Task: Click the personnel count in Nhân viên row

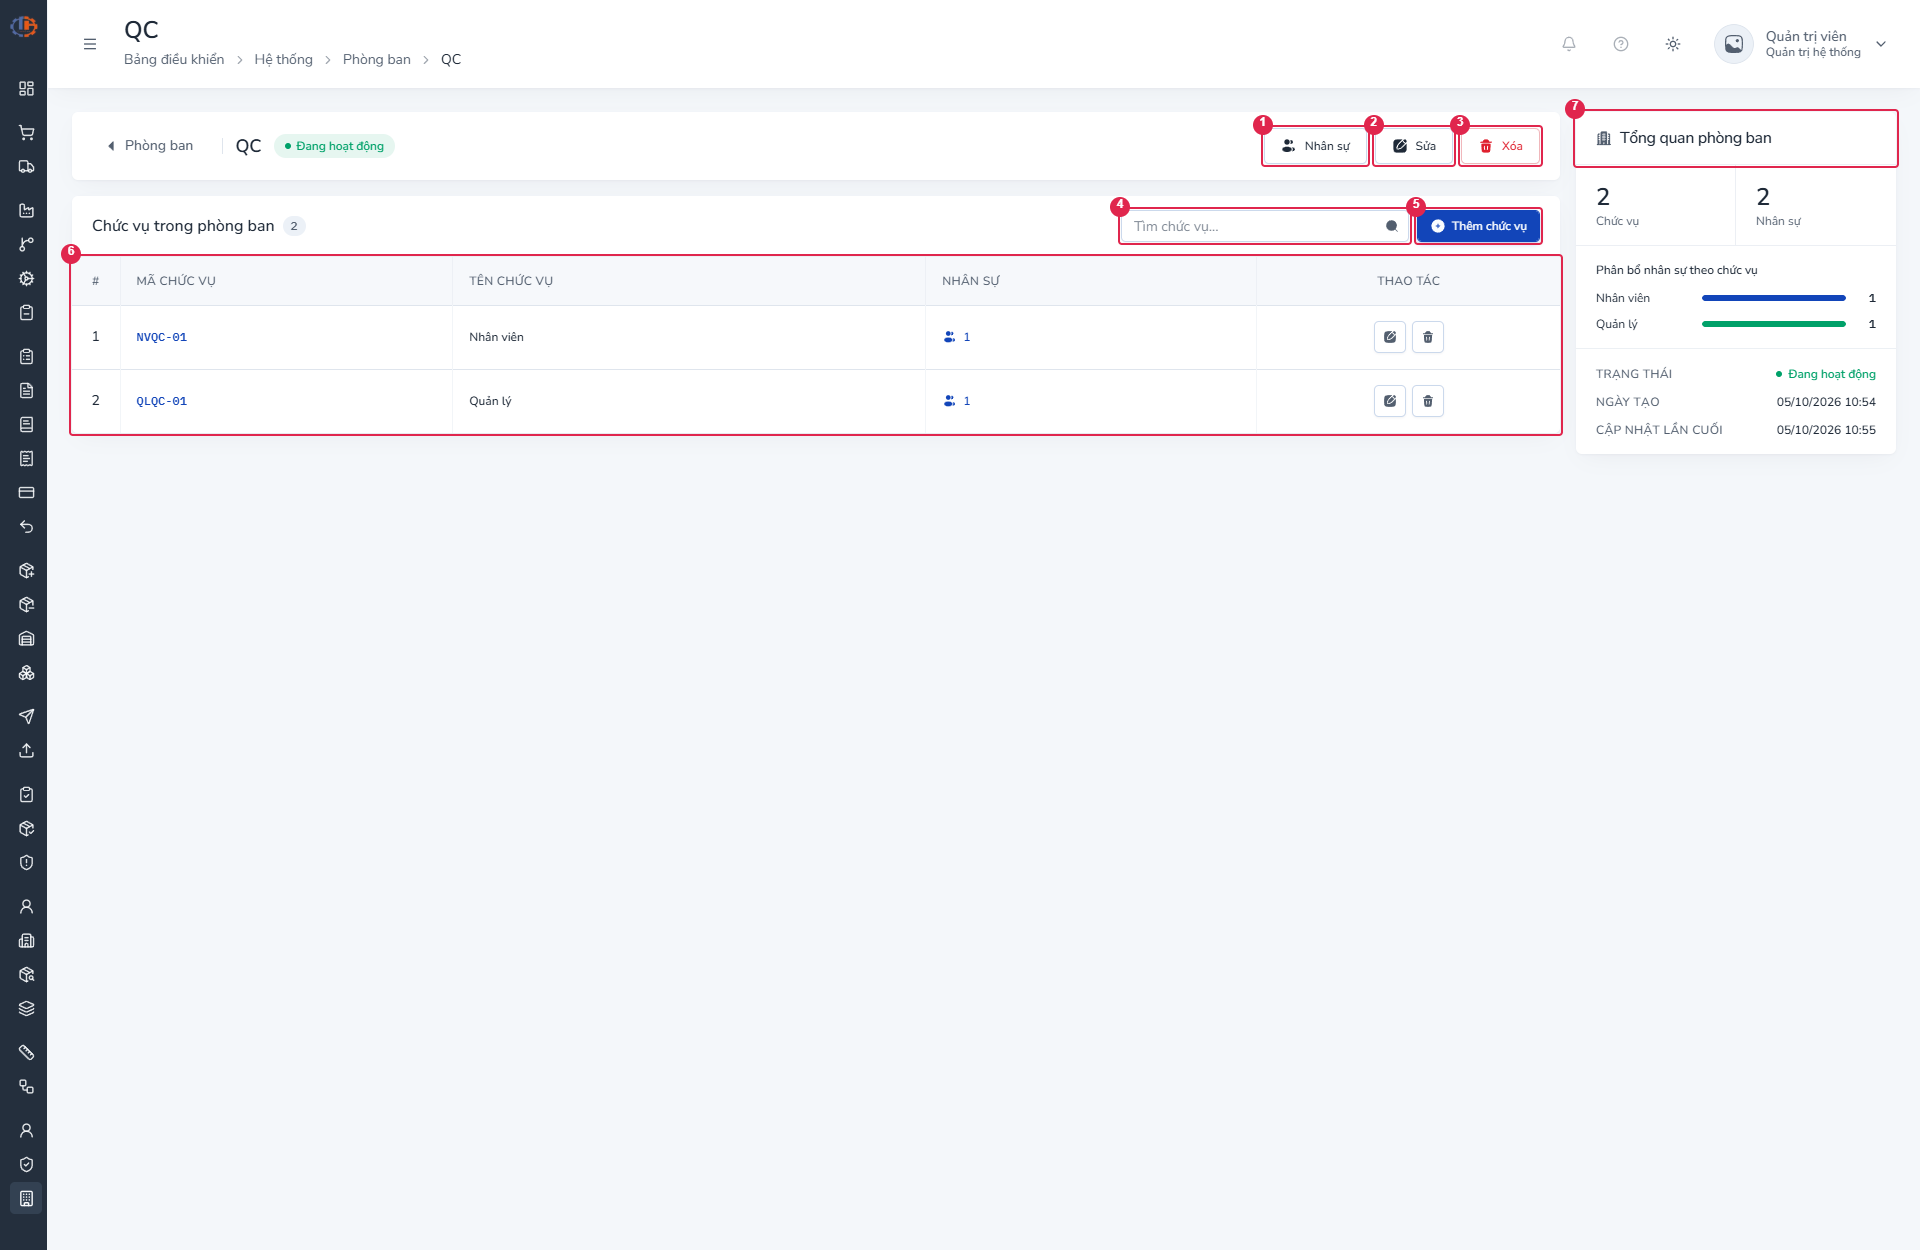Action: [x=957, y=337]
